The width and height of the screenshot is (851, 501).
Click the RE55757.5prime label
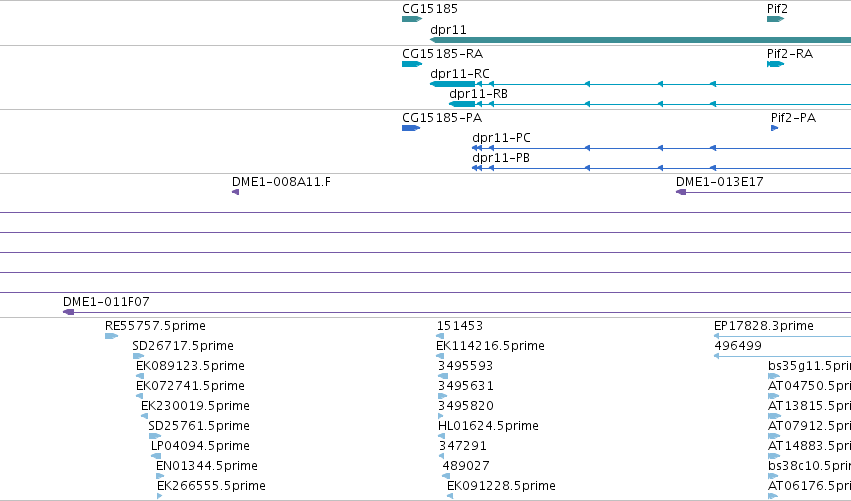156,326
